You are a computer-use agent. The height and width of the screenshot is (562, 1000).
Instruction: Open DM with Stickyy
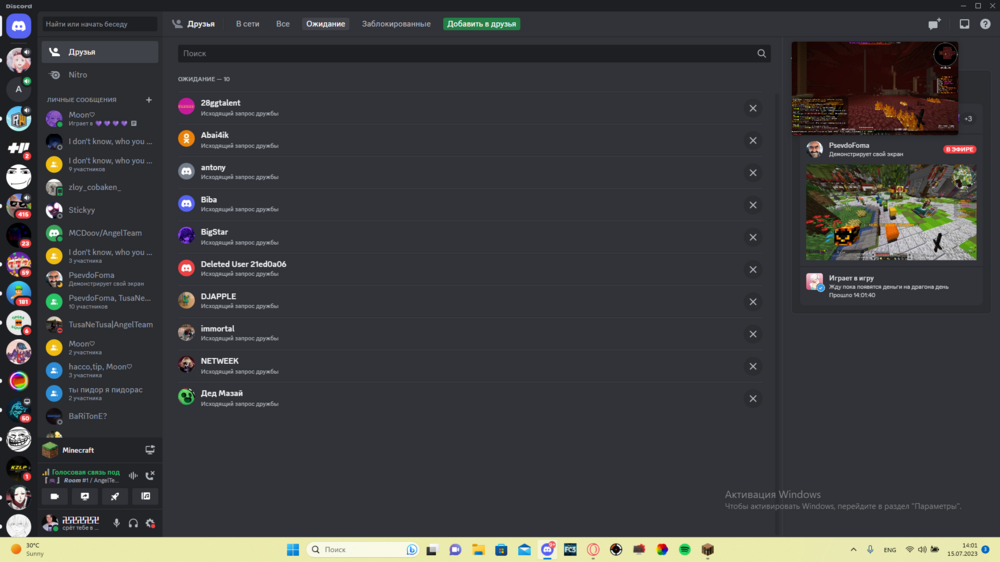(x=100, y=210)
